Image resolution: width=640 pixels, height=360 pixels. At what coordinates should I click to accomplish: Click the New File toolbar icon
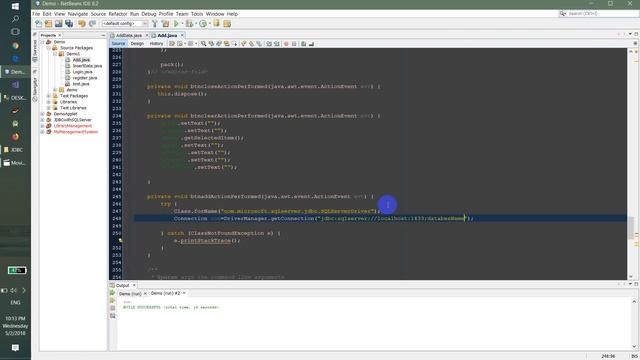click(x=38, y=24)
